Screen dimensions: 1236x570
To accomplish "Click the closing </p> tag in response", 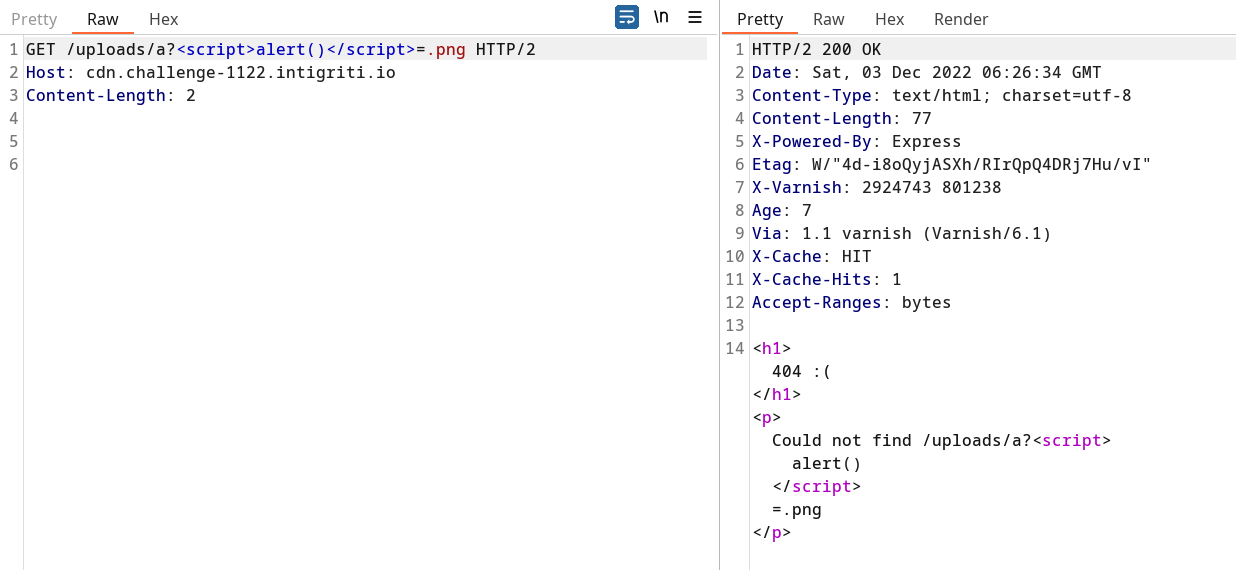I will pos(772,532).
